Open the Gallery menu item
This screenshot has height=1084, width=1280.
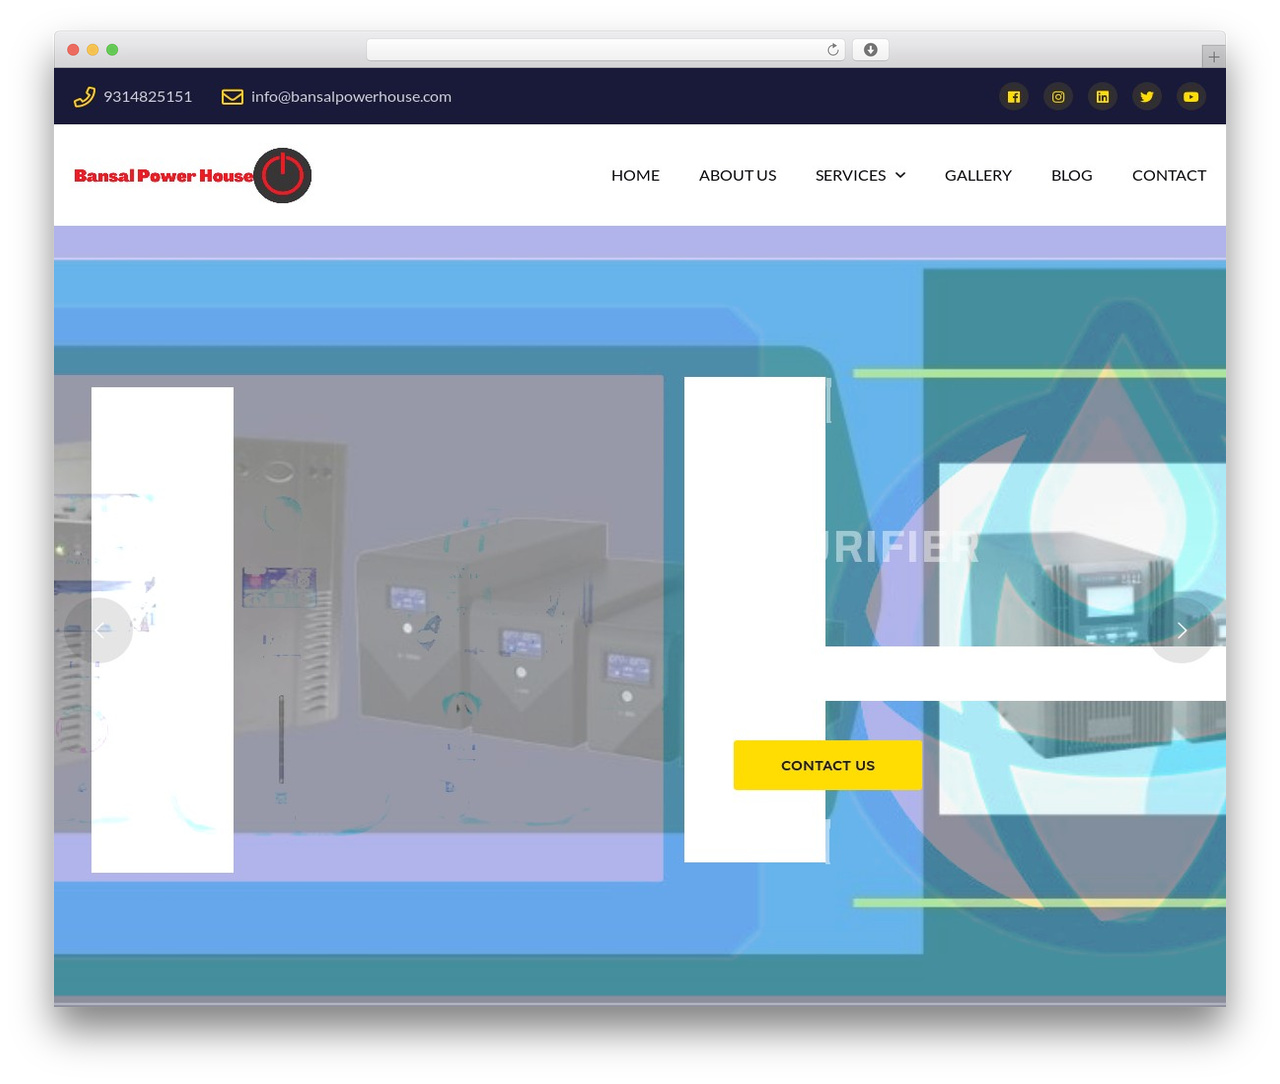pos(978,175)
